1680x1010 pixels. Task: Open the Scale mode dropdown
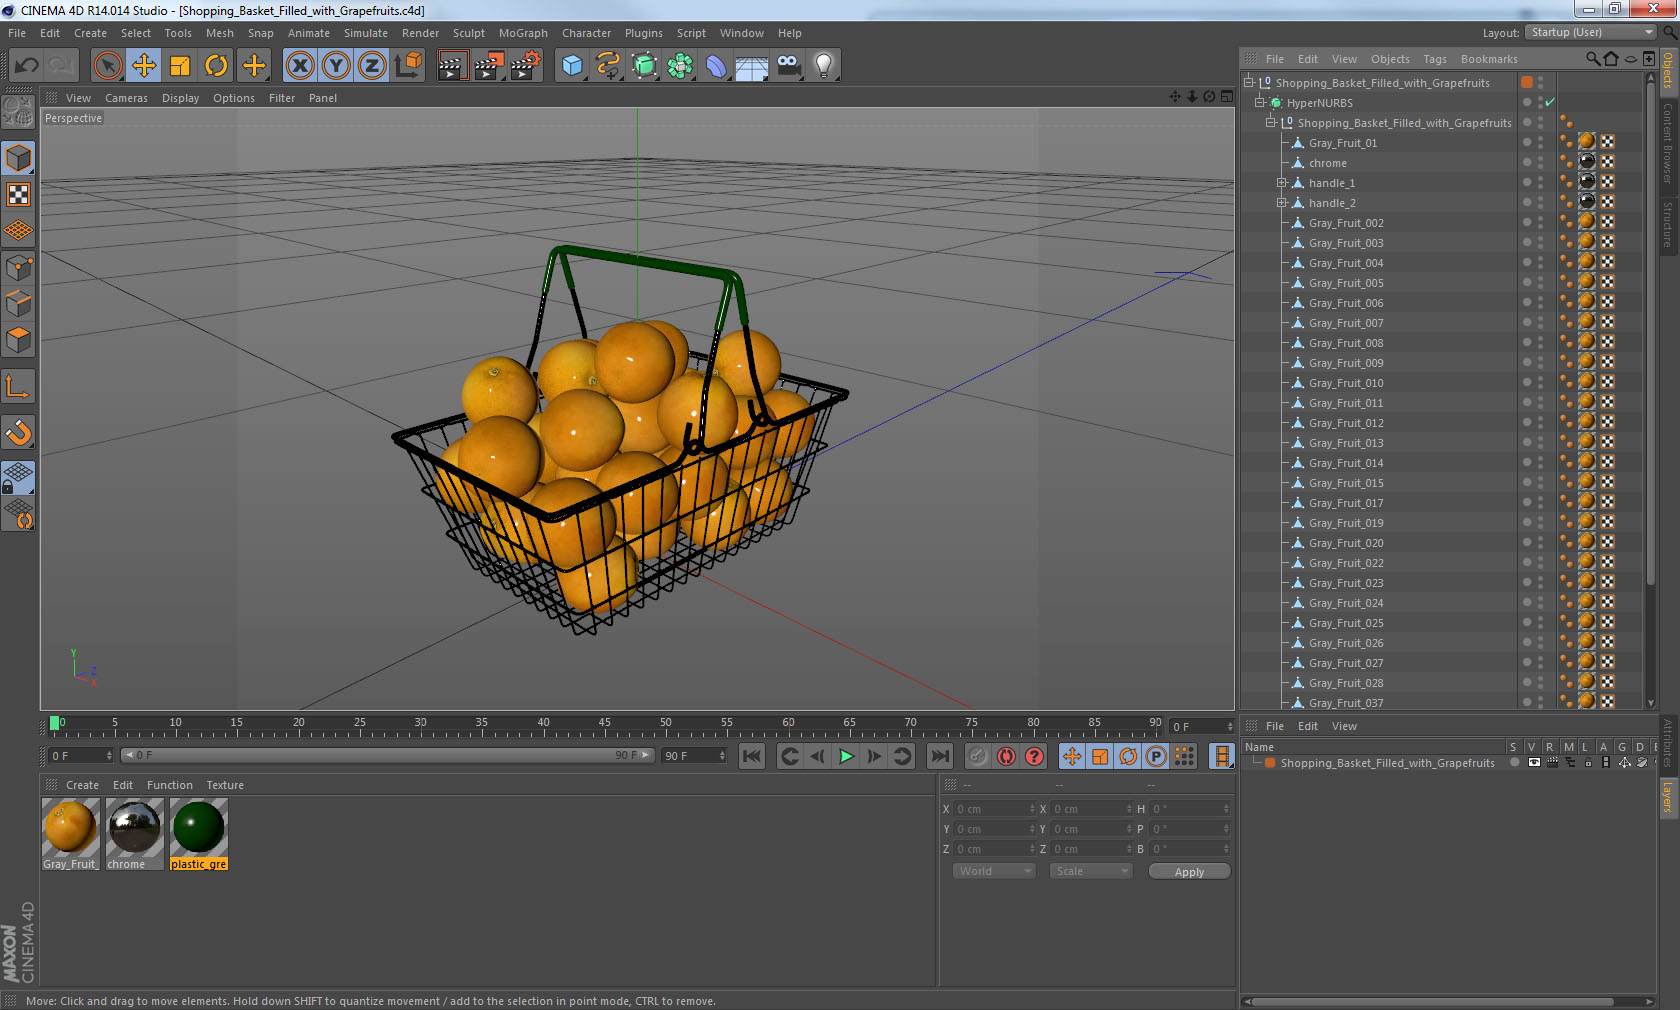coord(1091,871)
